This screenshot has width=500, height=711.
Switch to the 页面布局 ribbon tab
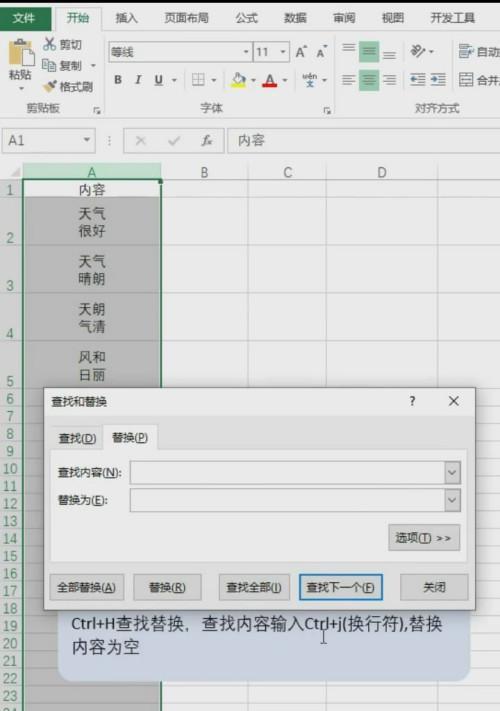[x=186, y=18]
